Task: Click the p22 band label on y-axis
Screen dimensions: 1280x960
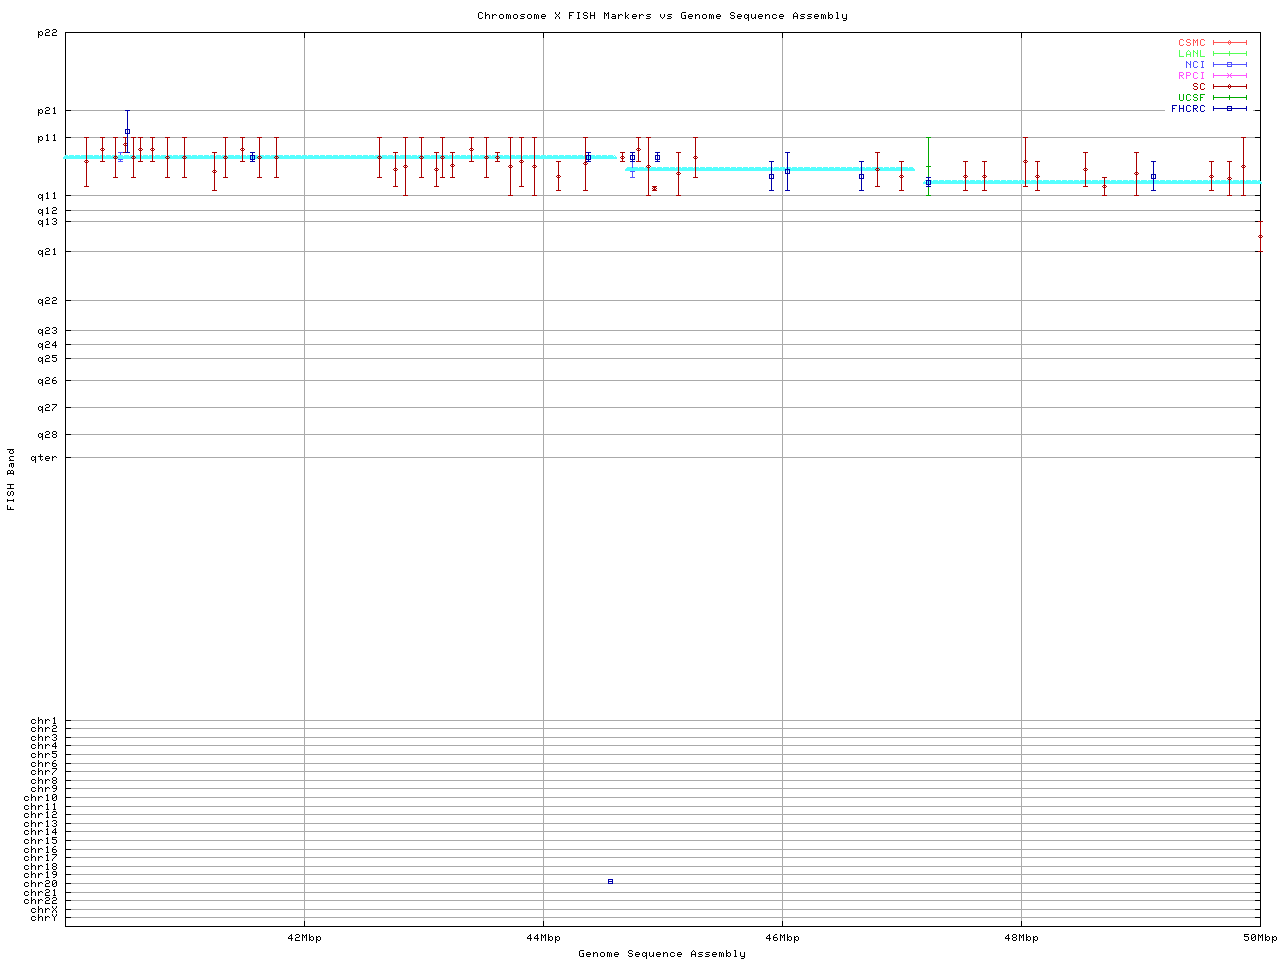Action: click(x=47, y=33)
